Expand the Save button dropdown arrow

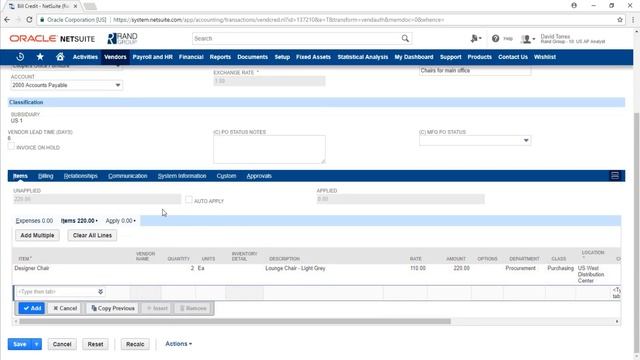[37, 344]
